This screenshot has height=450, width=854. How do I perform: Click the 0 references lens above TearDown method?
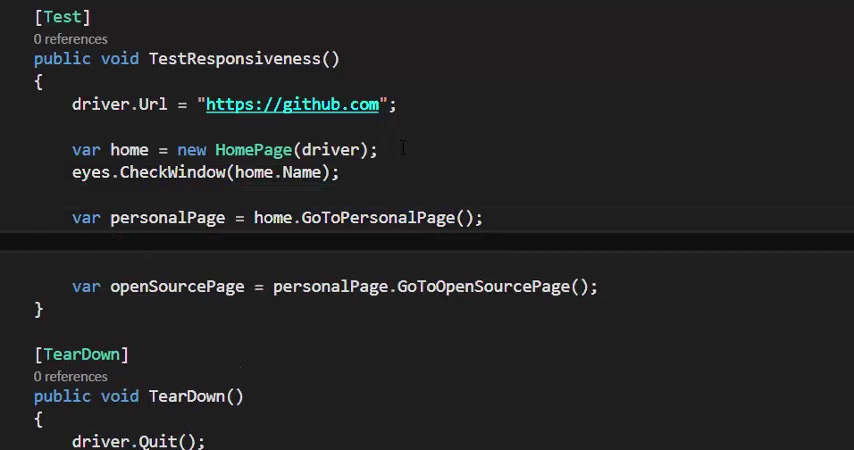click(70, 376)
